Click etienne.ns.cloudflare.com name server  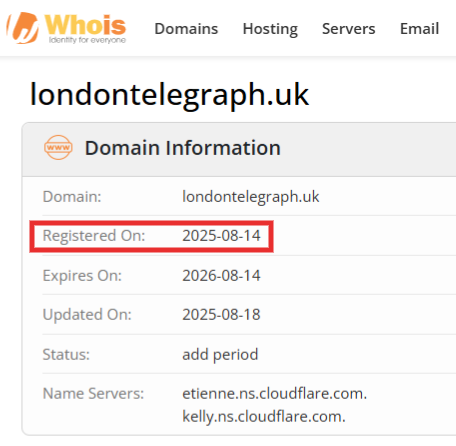click(x=274, y=394)
